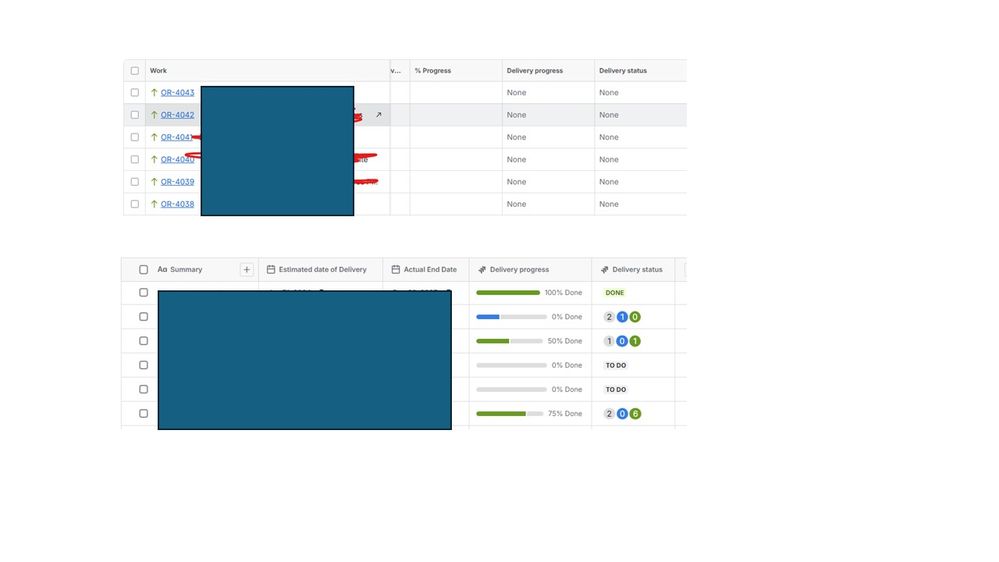Click the 50% Done progress bar
999x562 pixels.
[509, 341]
